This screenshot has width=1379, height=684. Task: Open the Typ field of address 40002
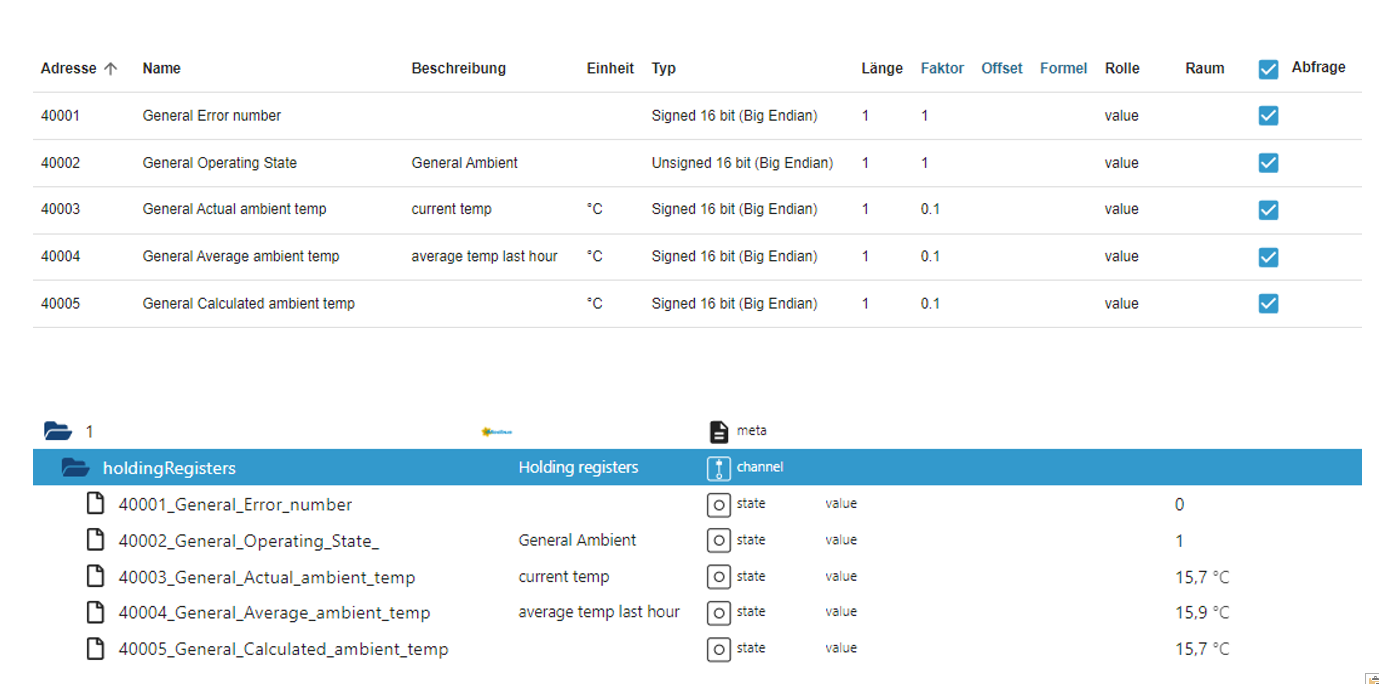(x=741, y=163)
